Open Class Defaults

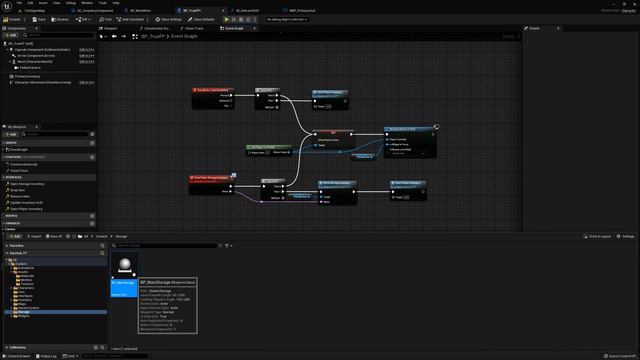pos(201,19)
